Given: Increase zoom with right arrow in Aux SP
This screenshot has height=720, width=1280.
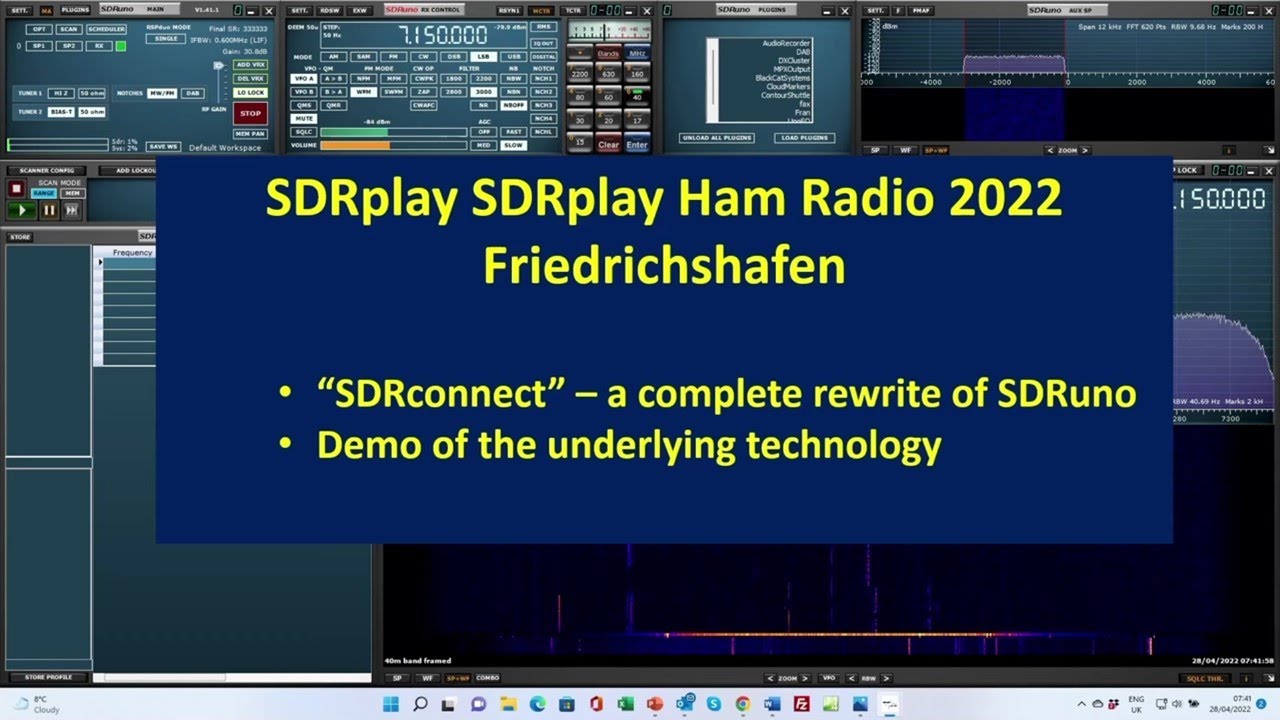Looking at the screenshot, I should pyautogui.click(x=1086, y=150).
